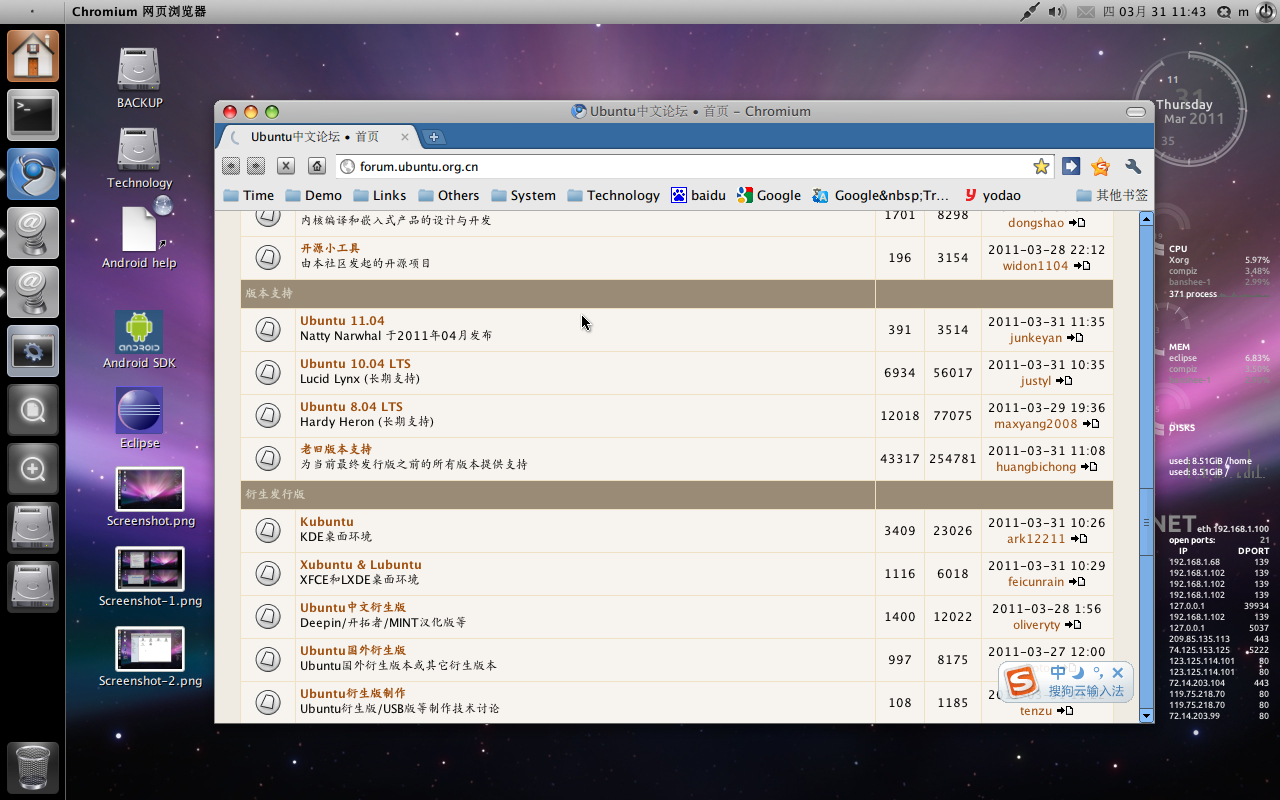Open the Kubuntu forum link
The width and height of the screenshot is (1280, 800).
(327, 522)
